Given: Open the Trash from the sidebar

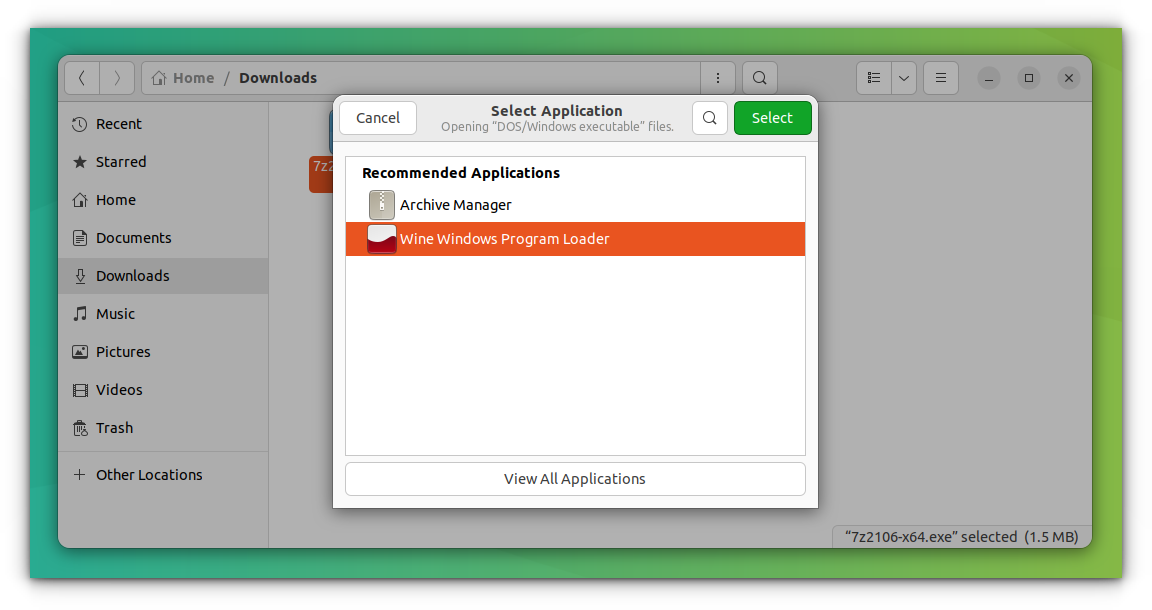Looking at the screenshot, I should pyautogui.click(x=114, y=427).
